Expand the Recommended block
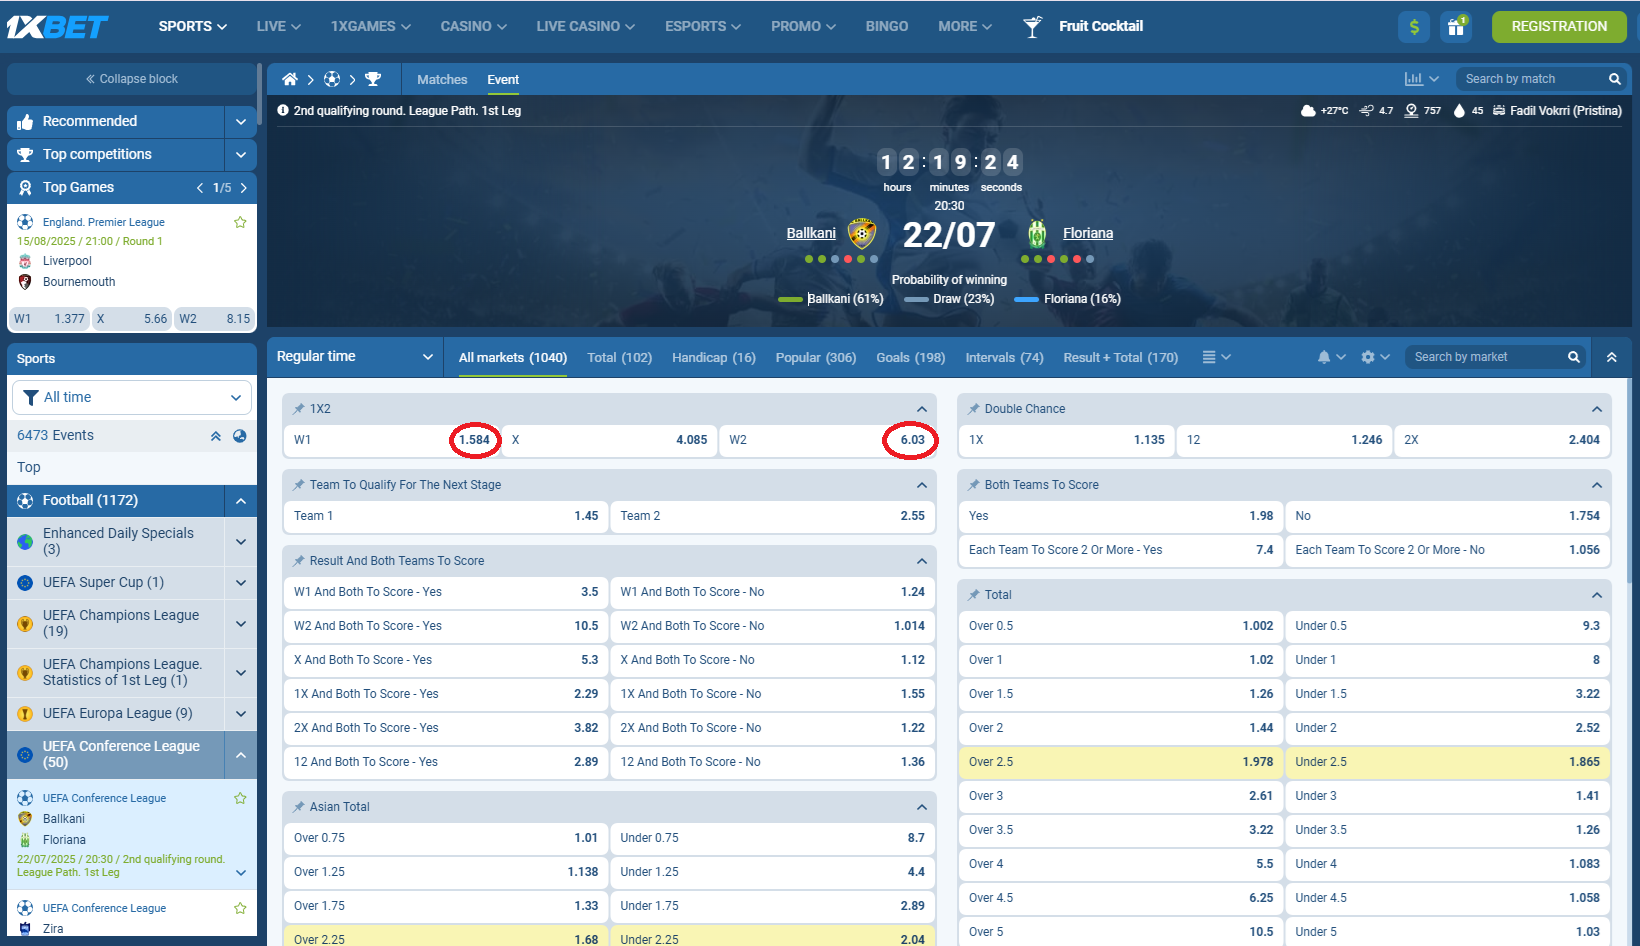 tap(241, 122)
